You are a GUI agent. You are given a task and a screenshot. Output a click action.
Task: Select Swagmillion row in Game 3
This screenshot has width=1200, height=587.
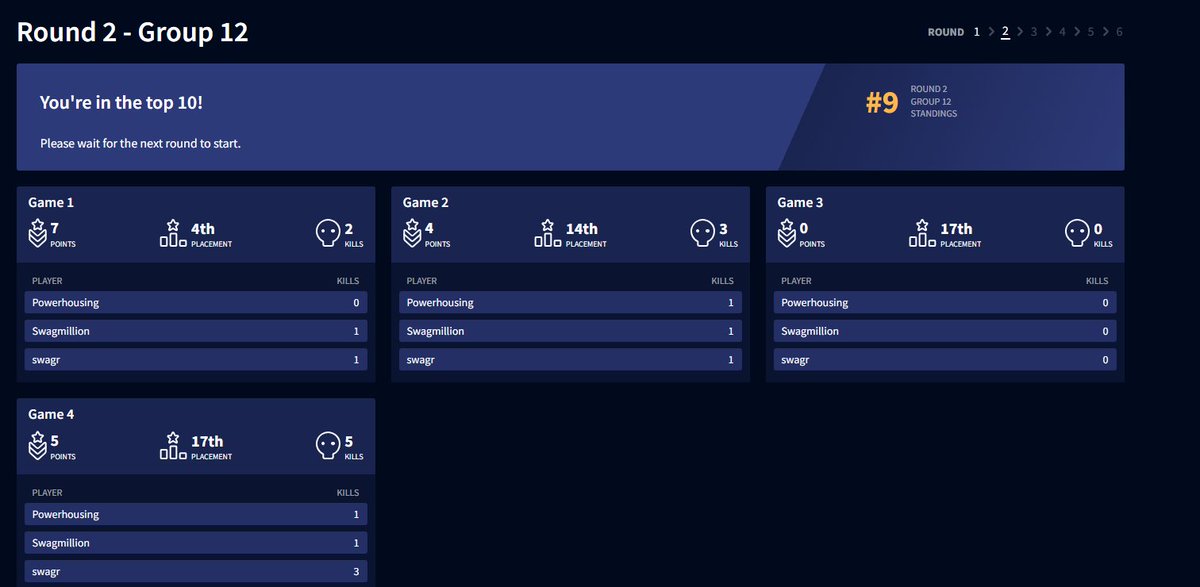(946, 331)
